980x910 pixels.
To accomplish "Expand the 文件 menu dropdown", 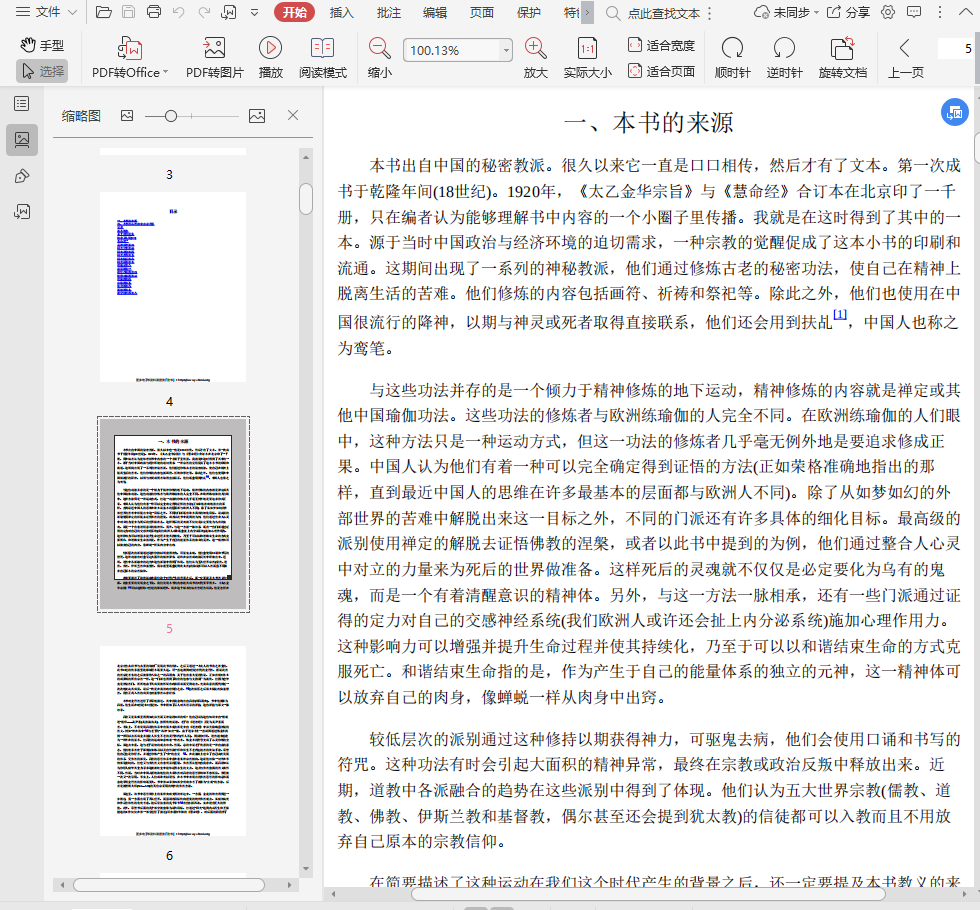I will [72, 12].
